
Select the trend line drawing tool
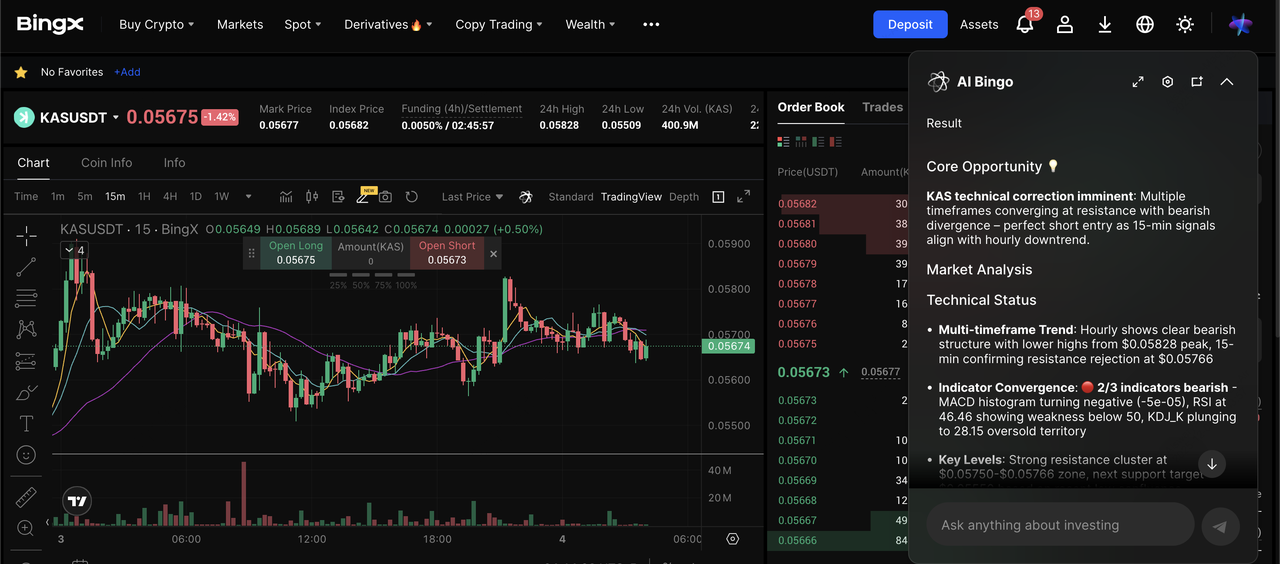pos(26,267)
